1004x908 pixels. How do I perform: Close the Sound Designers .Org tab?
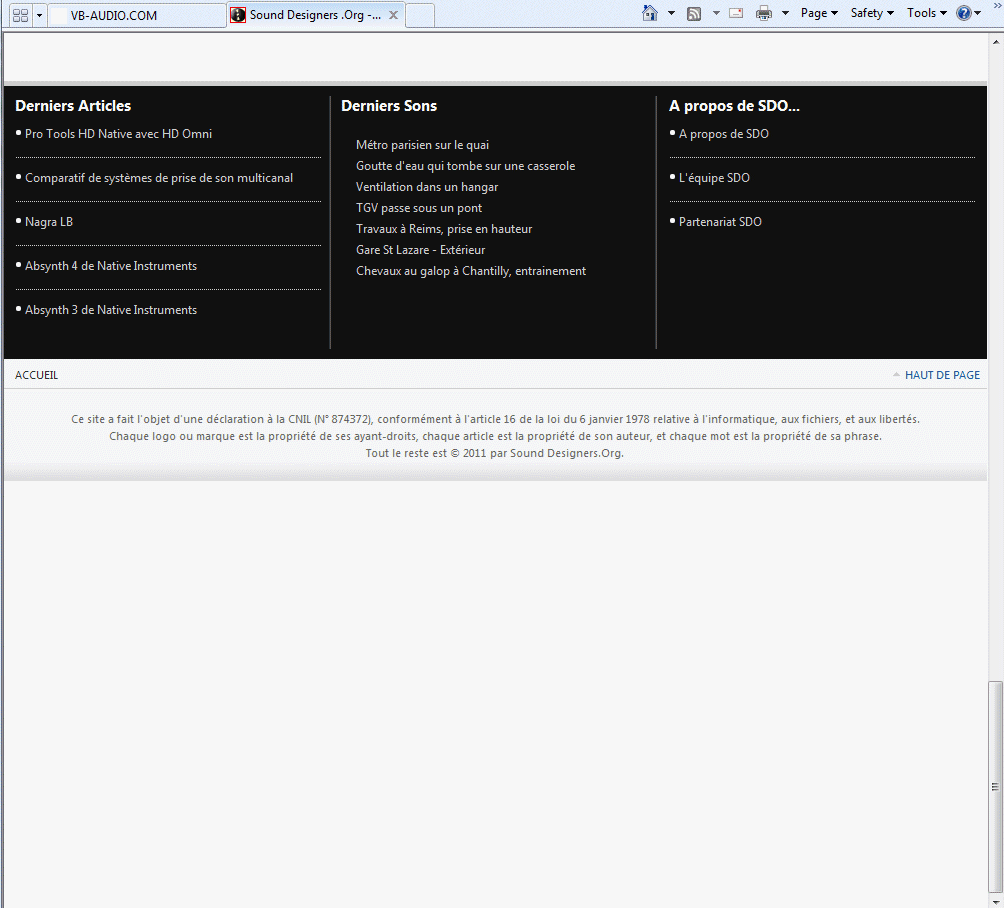tap(393, 15)
